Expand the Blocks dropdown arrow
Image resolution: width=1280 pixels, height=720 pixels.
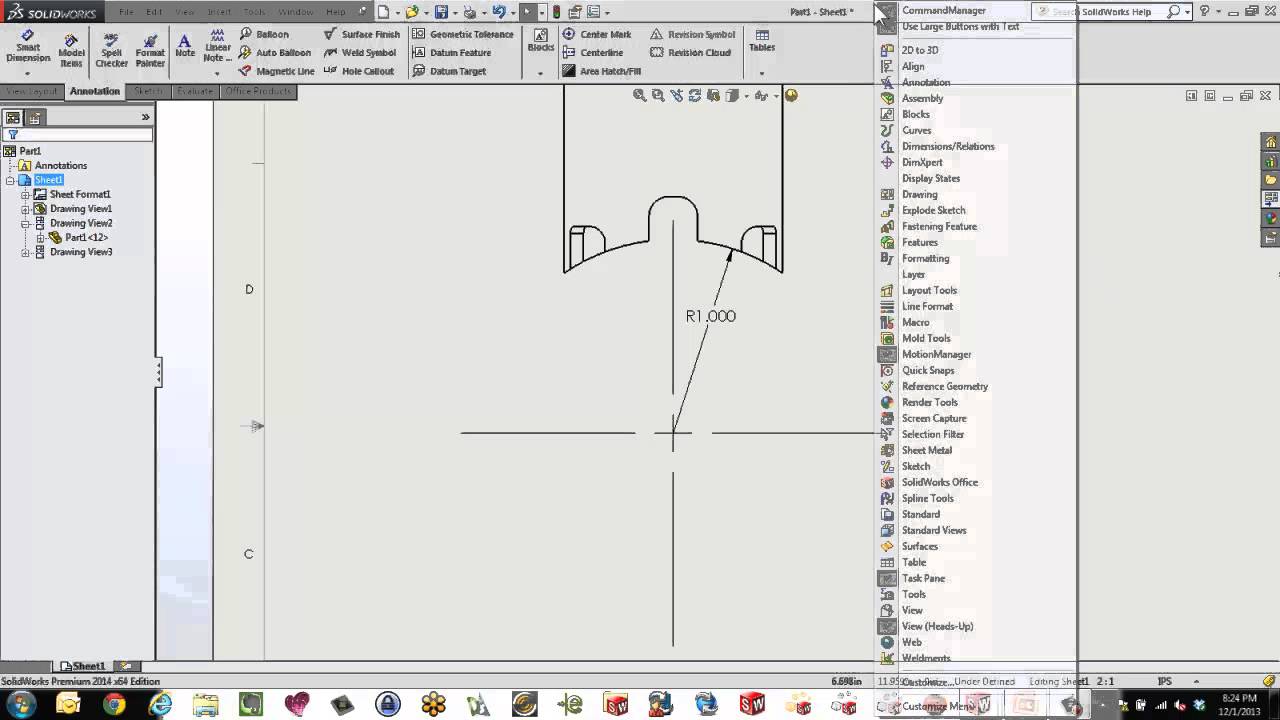point(540,73)
